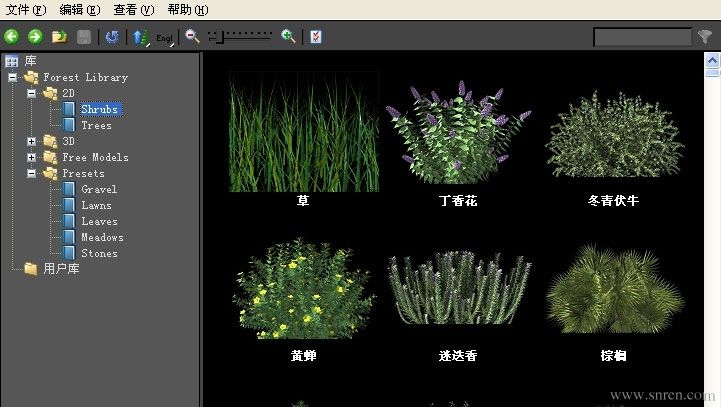Click the grayed save disk icon
The height and width of the screenshot is (407, 721).
pyautogui.click(x=84, y=37)
